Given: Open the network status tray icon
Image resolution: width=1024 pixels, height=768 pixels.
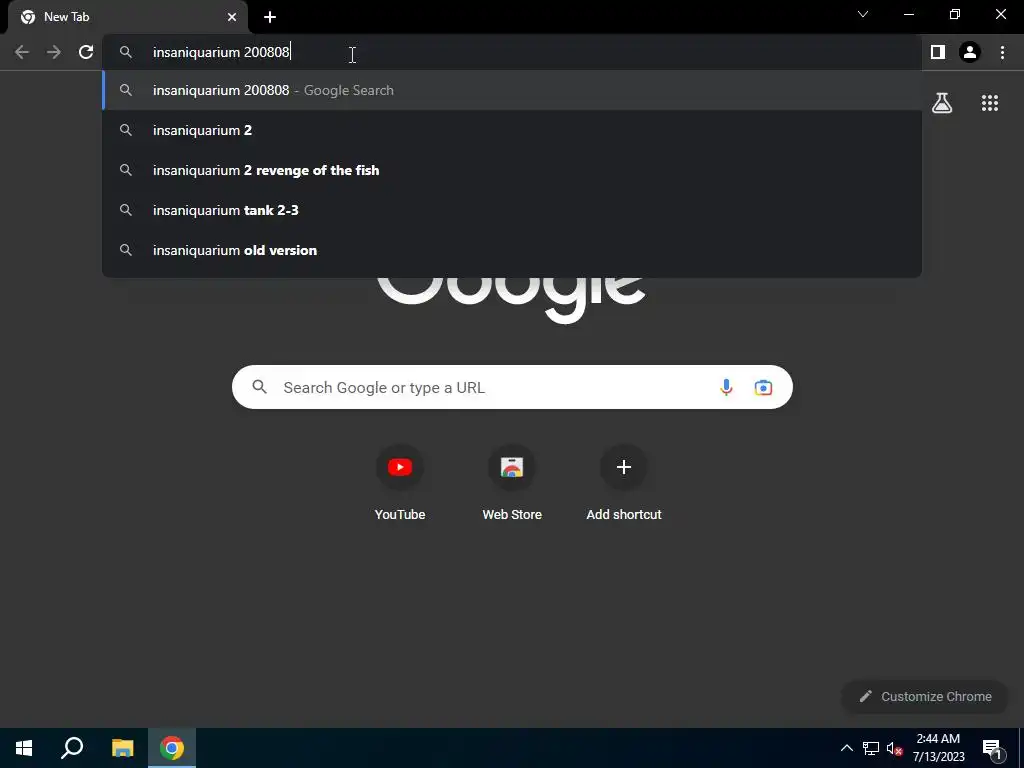Looking at the screenshot, I should (871, 748).
